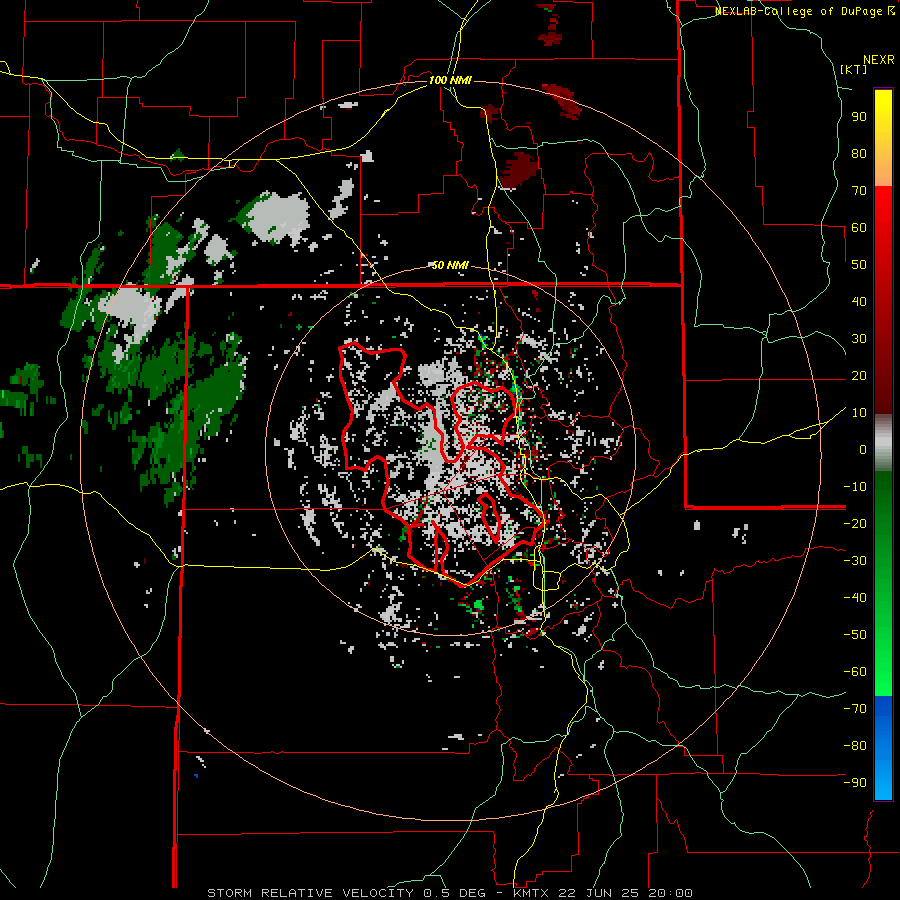Click the 50 value on velocity scale
This screenshot has width=900, height=900.
click(859, 265)
